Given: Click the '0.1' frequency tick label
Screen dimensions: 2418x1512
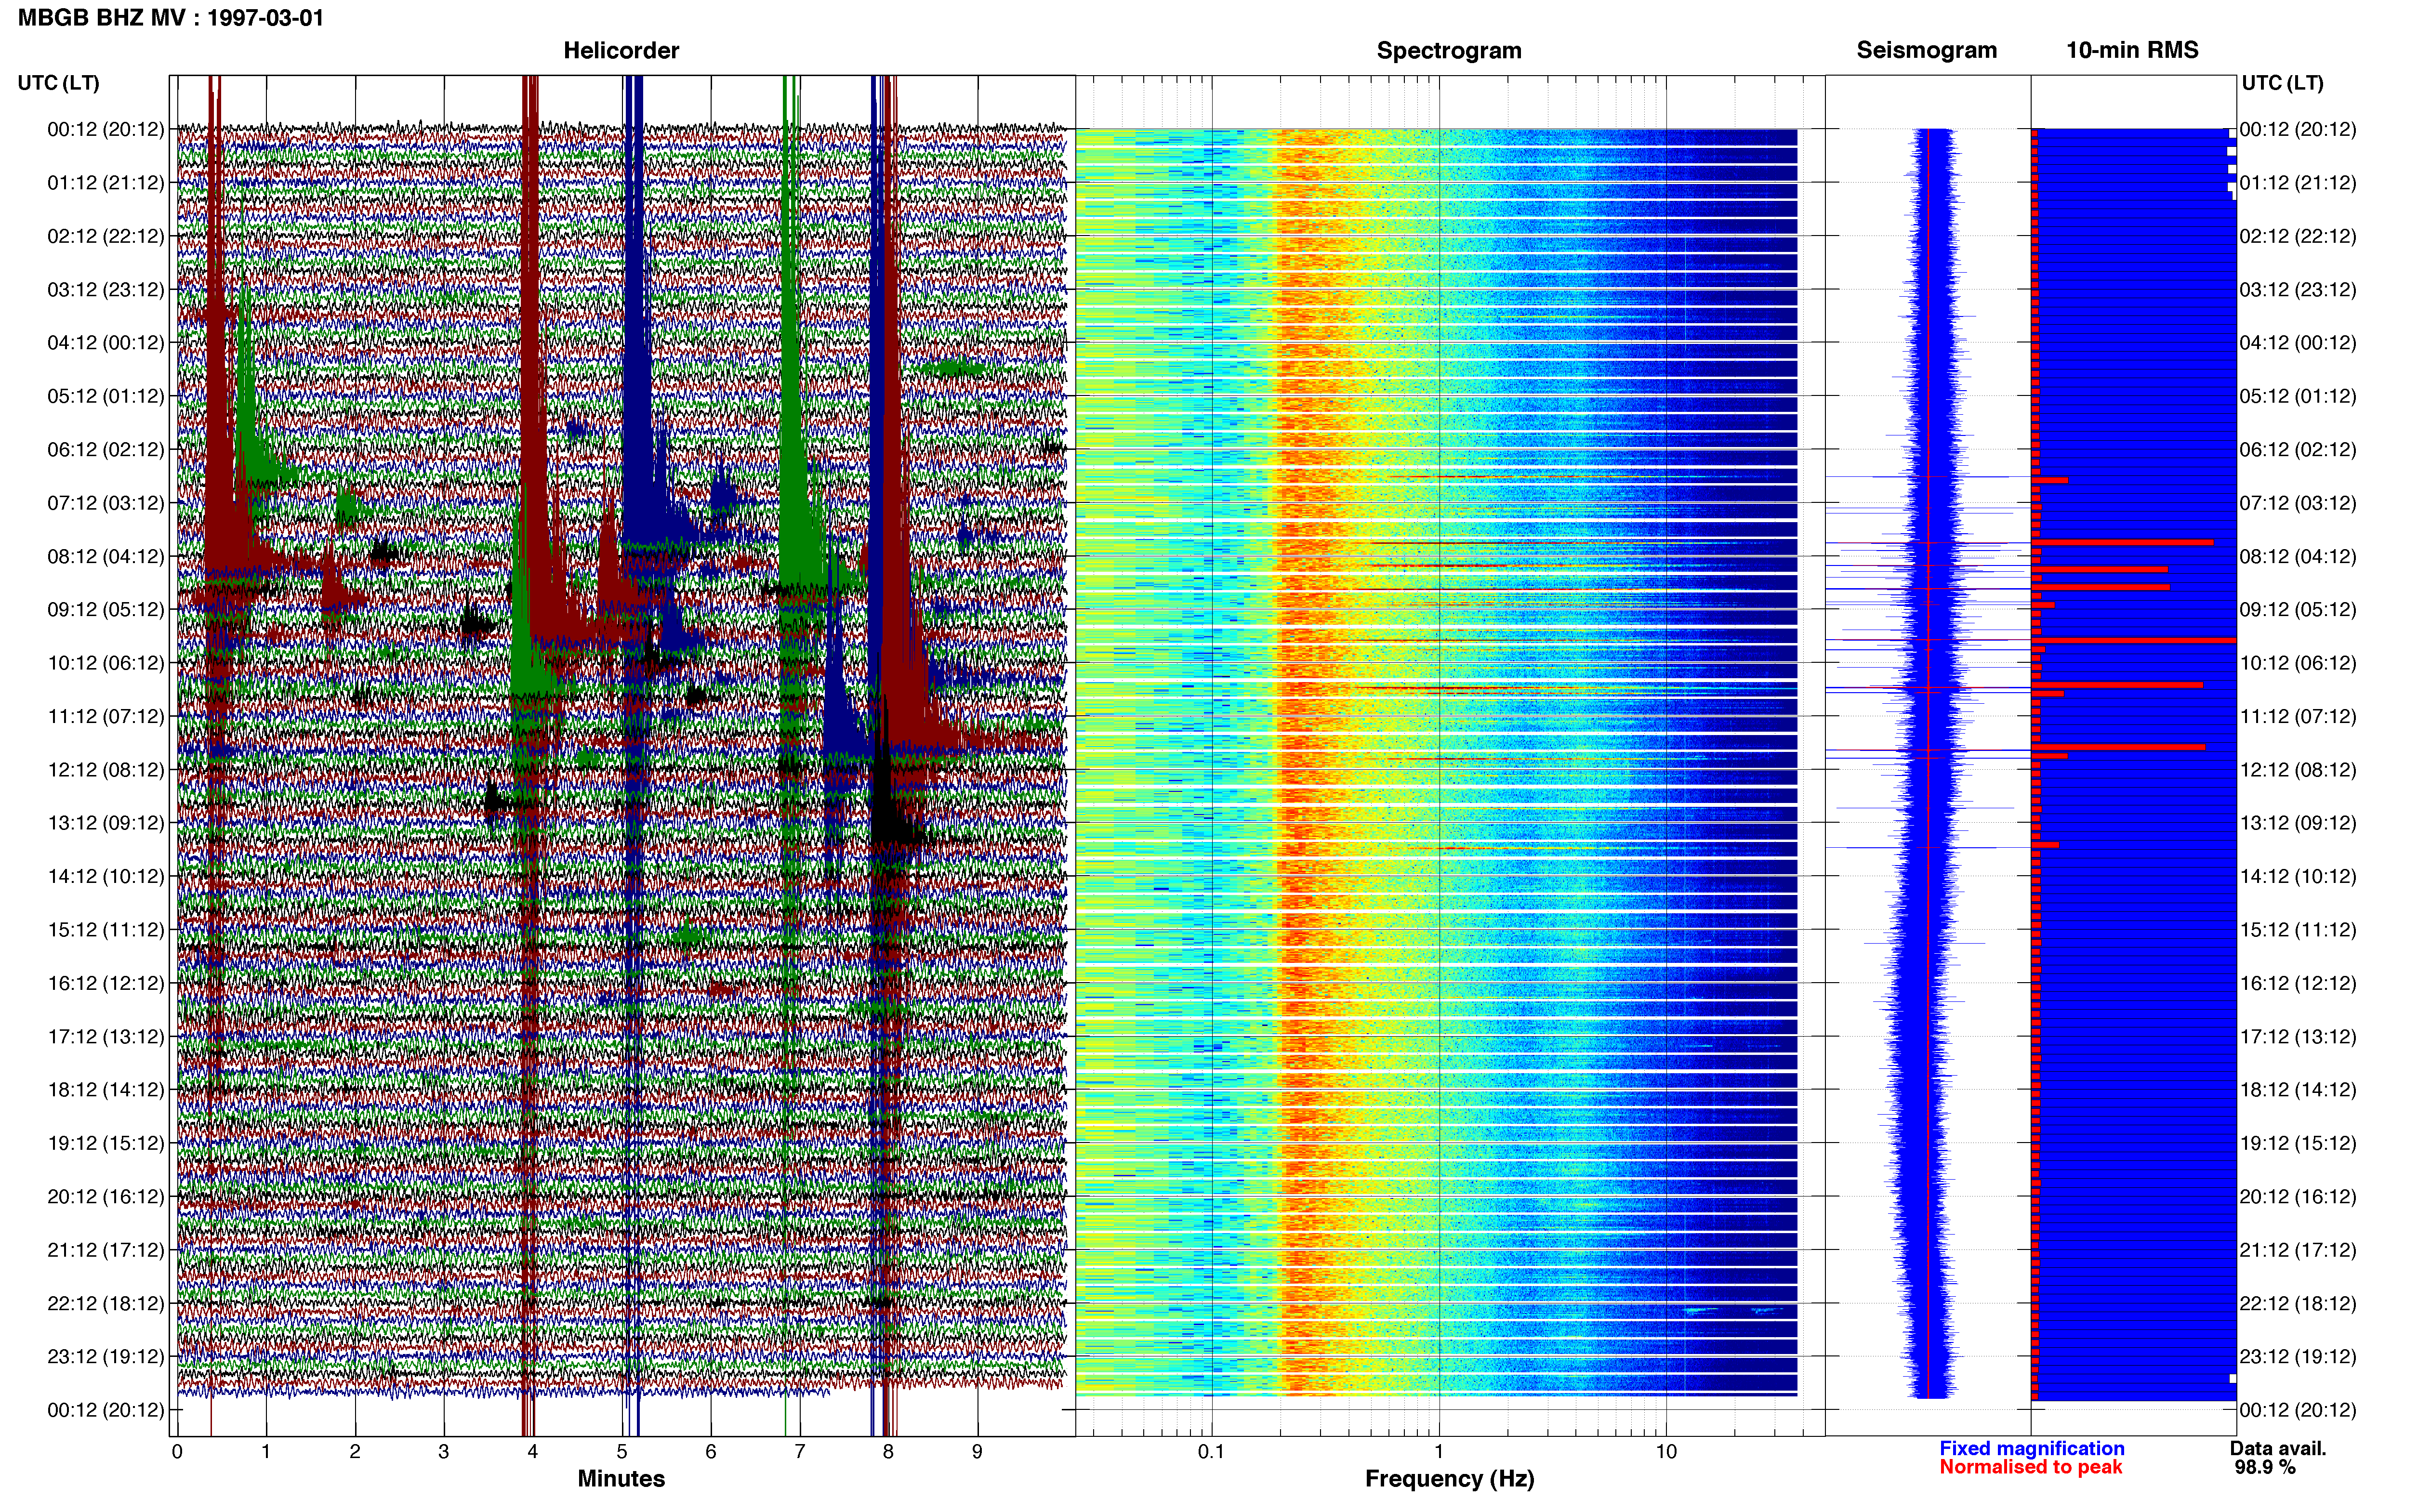Looking at the screenshot, I should pos(1211,1451).
